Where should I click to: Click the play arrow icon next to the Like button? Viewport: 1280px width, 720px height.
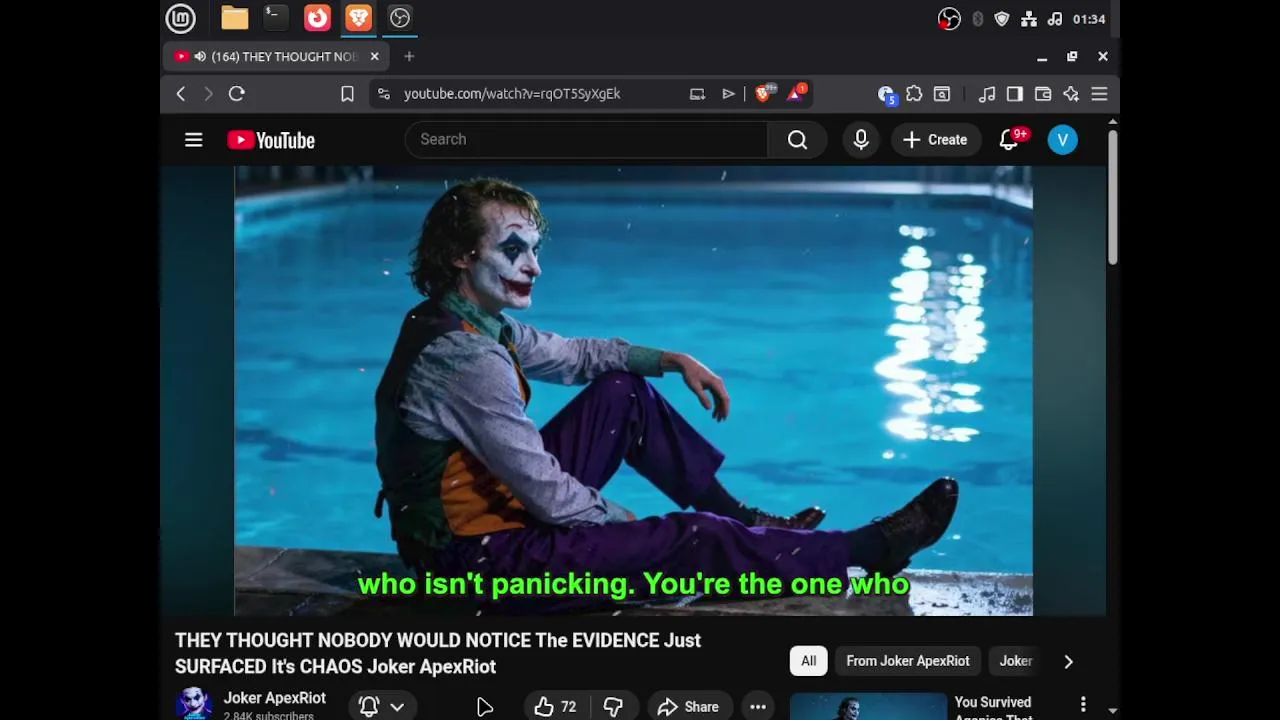tap(485, 707)
